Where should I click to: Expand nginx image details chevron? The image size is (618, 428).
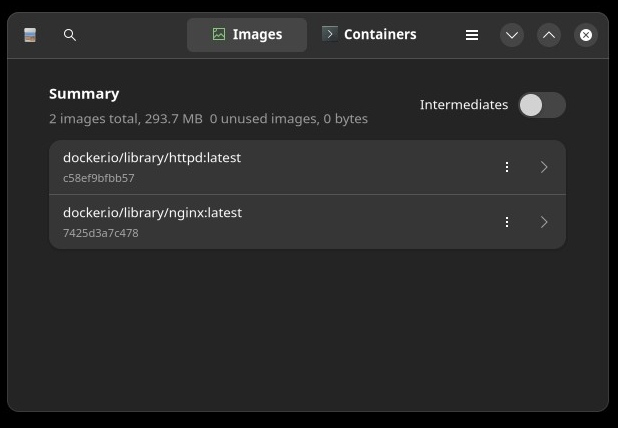(544, 222)
